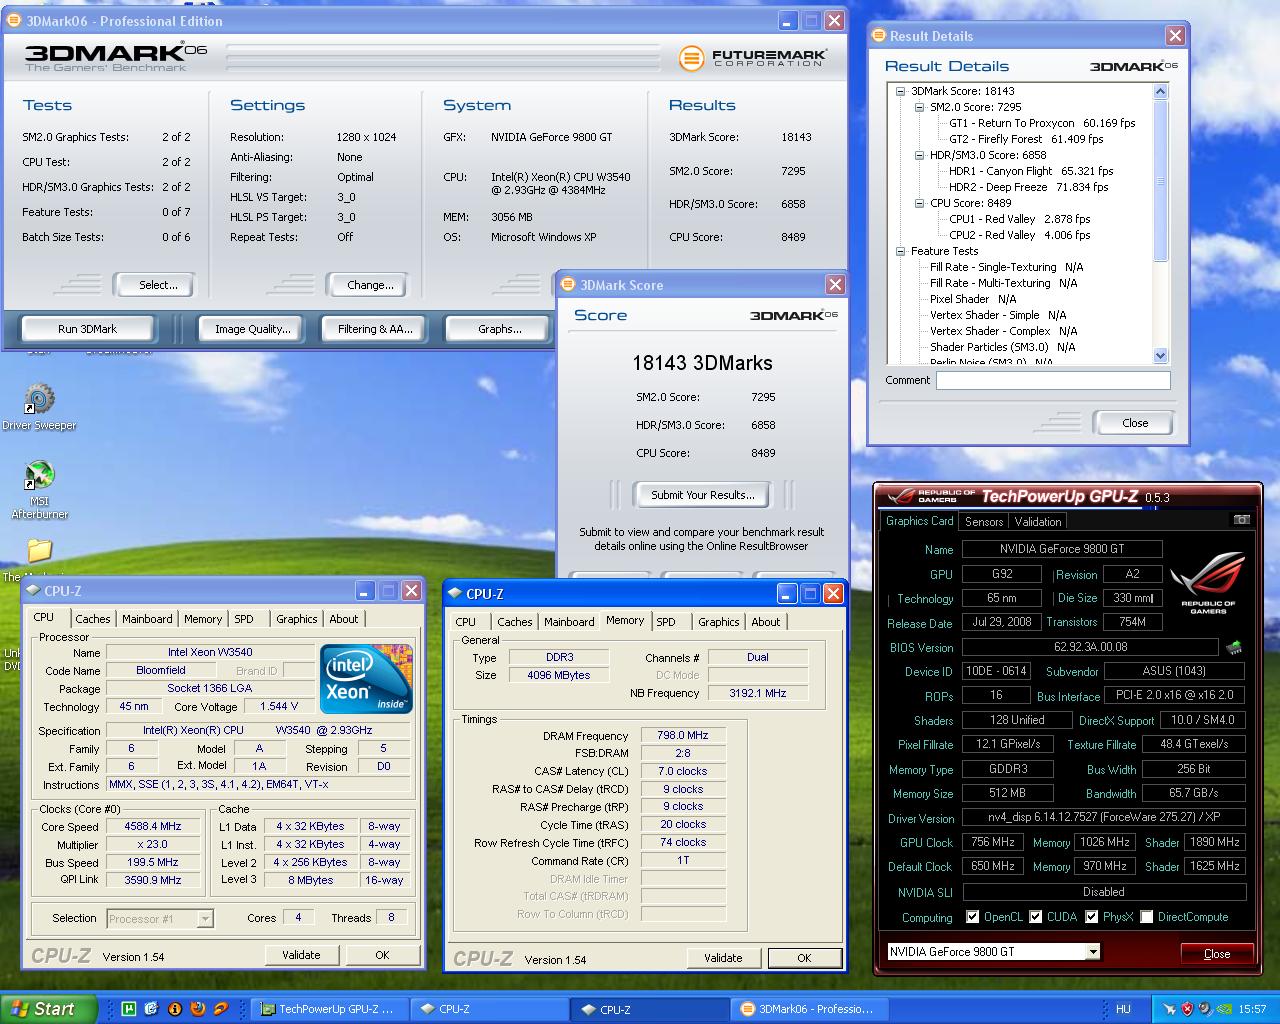Click the BIOS save chip icon in GPU-Z
Image resolution: width=1280 pixels, height=1024 pixels.
tap(1234, 647)
